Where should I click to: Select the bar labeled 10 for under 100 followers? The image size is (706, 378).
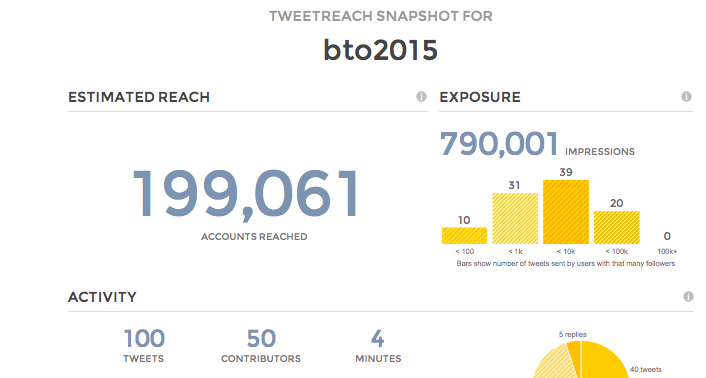pyautogui.click(x=464, y=235)
